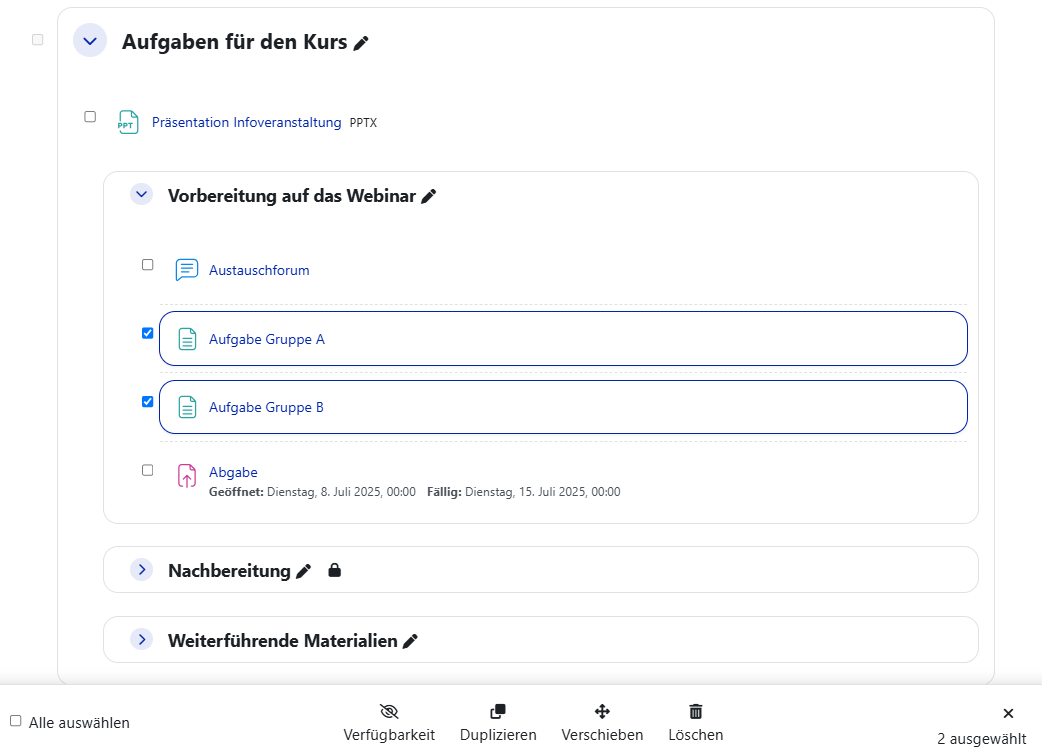Expand Weiterführende Materialien subsection
This screenshot has width=1042, height=756.
(x=142, y=639)
